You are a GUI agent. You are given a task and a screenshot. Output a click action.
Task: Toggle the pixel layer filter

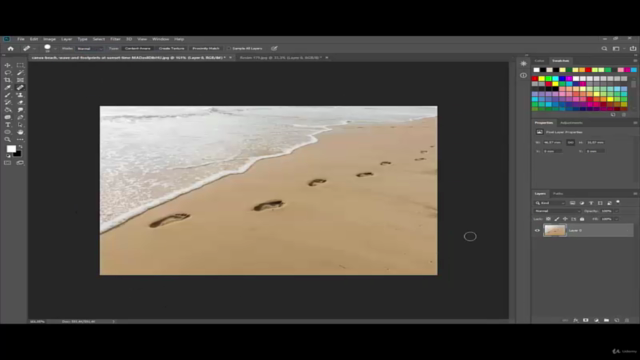(573, 203)
